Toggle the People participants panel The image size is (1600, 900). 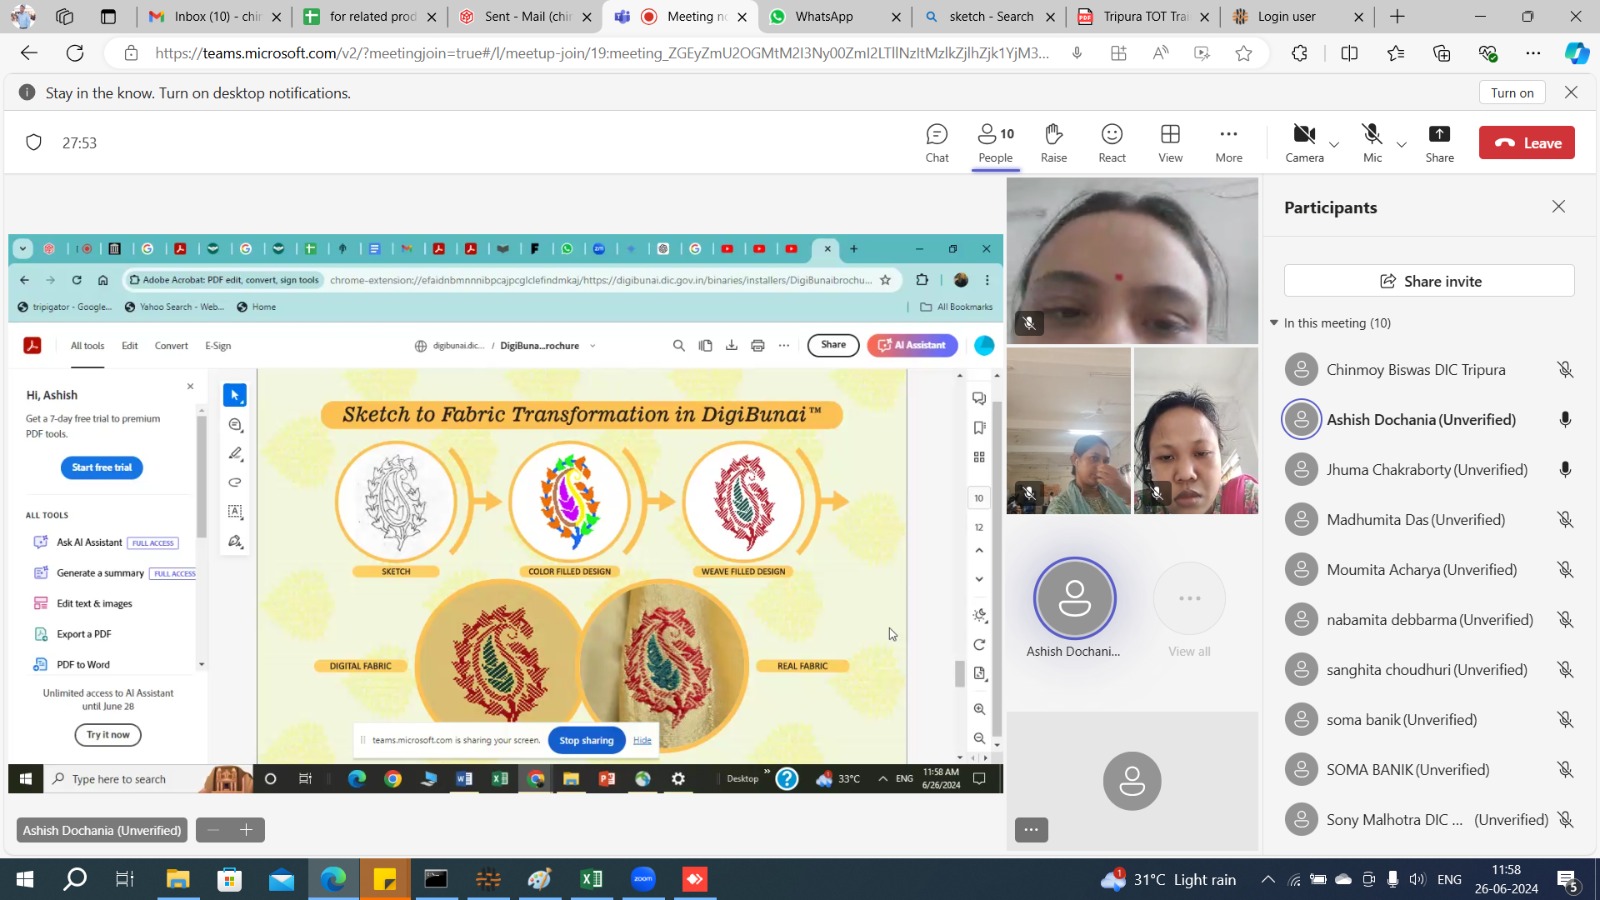coord(995,143)
